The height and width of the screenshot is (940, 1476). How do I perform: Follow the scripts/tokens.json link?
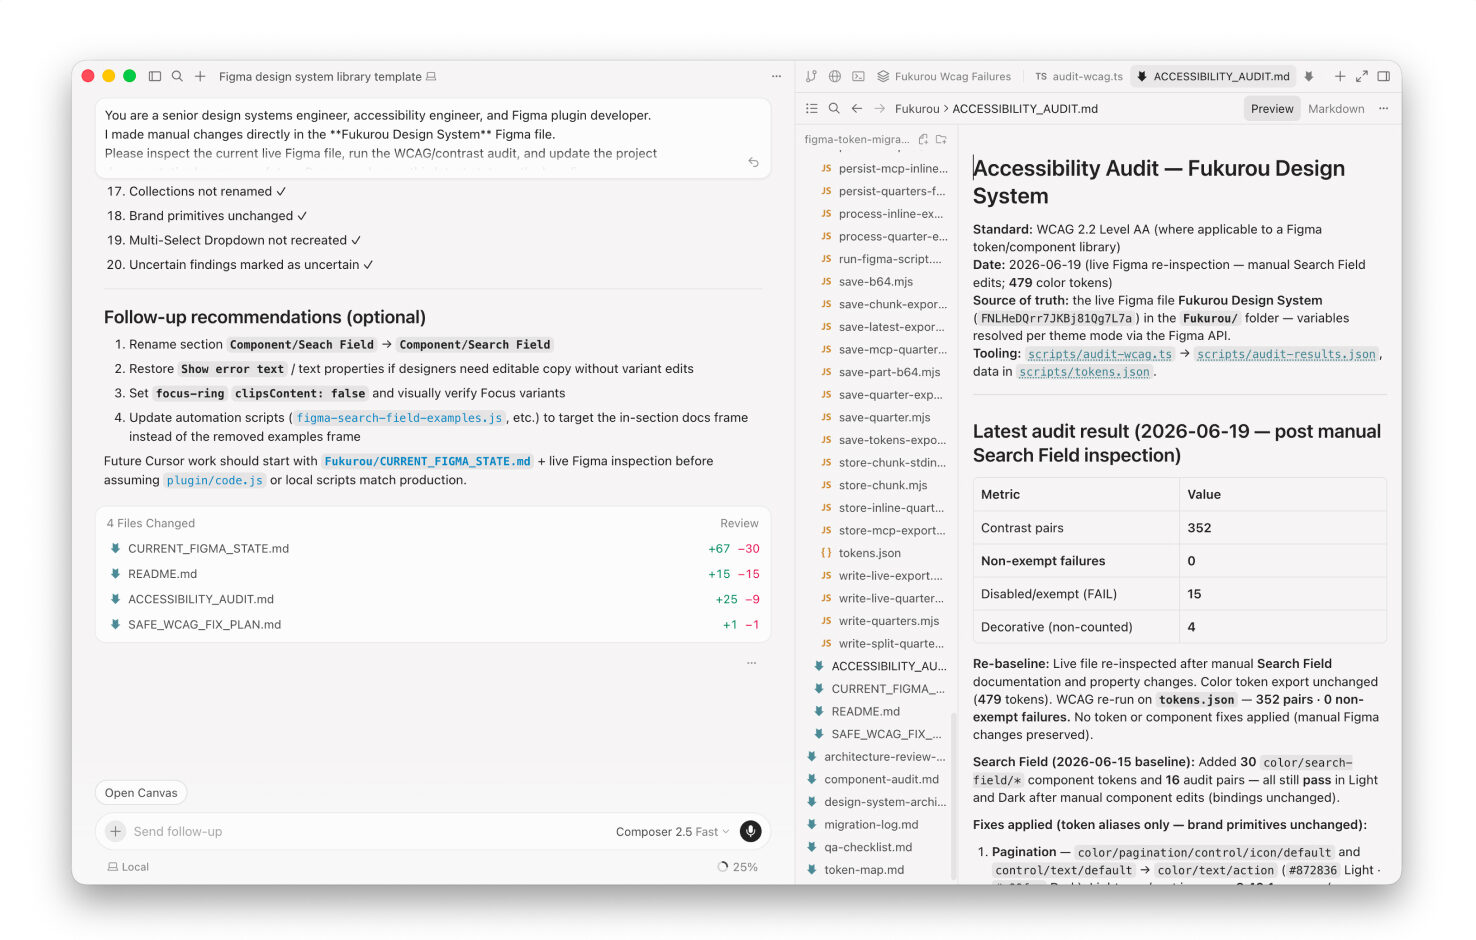pos(1084,372)
